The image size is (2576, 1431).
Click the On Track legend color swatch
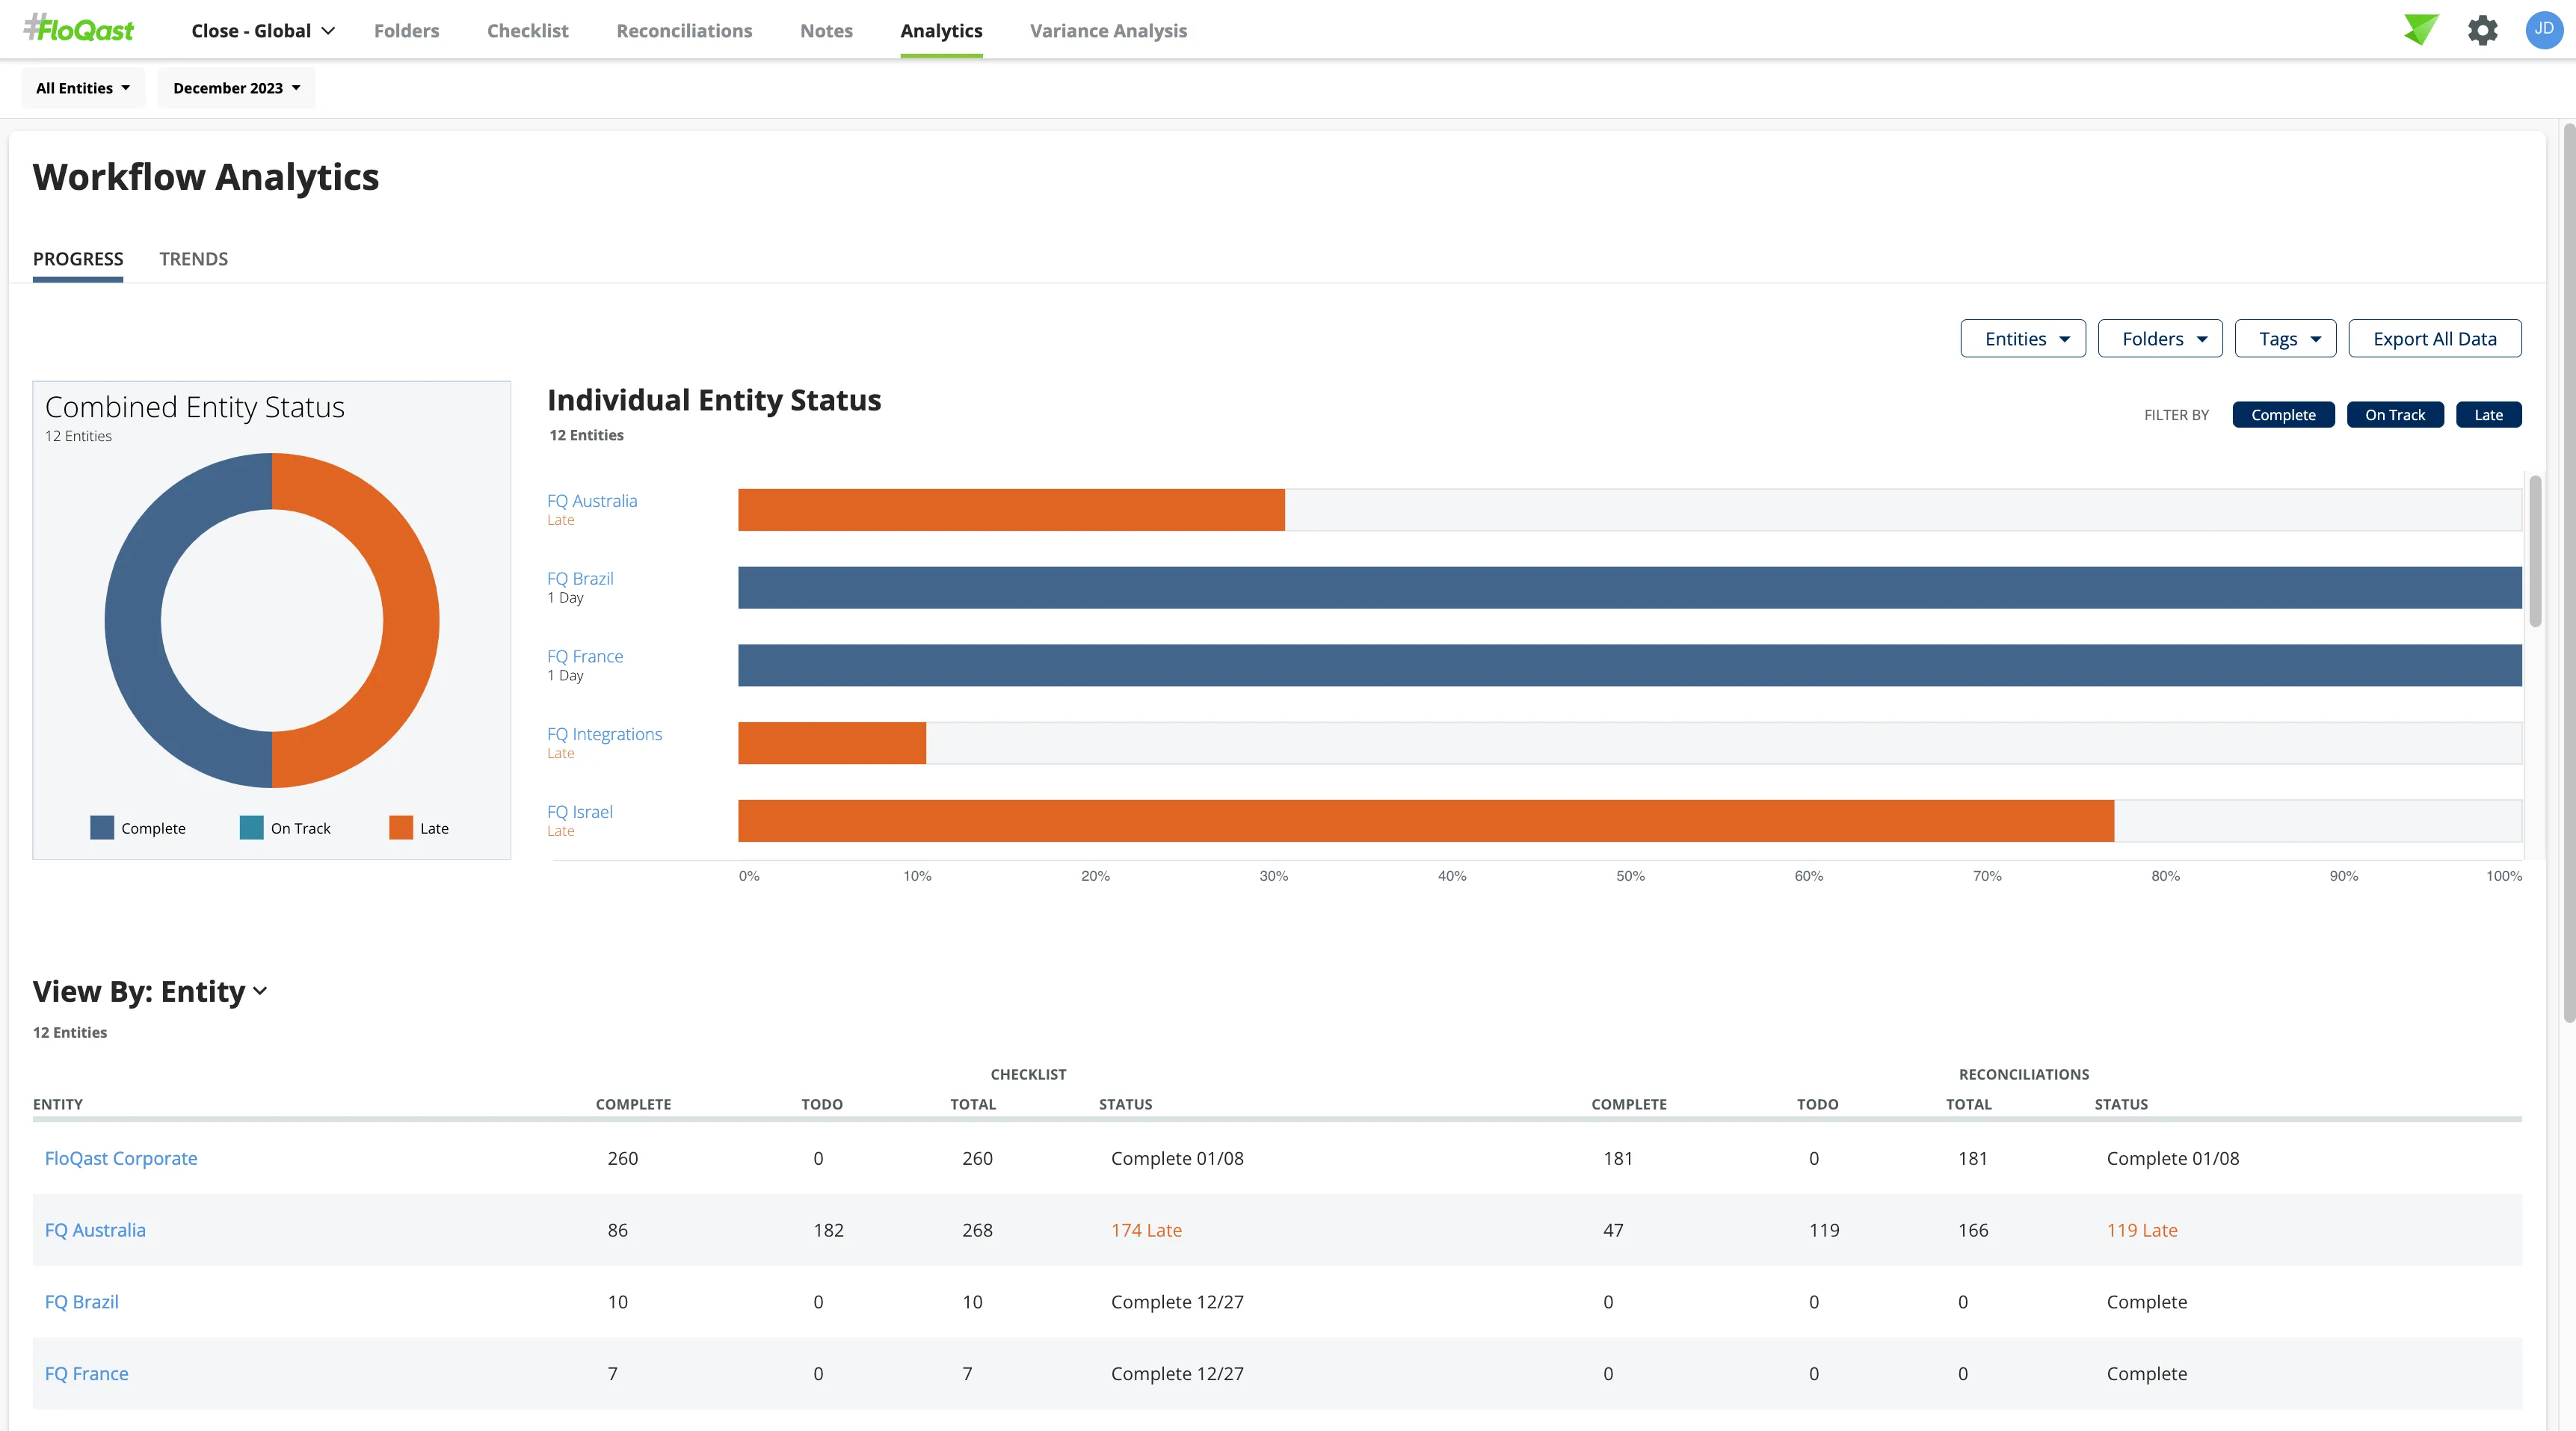click(251, 827)
